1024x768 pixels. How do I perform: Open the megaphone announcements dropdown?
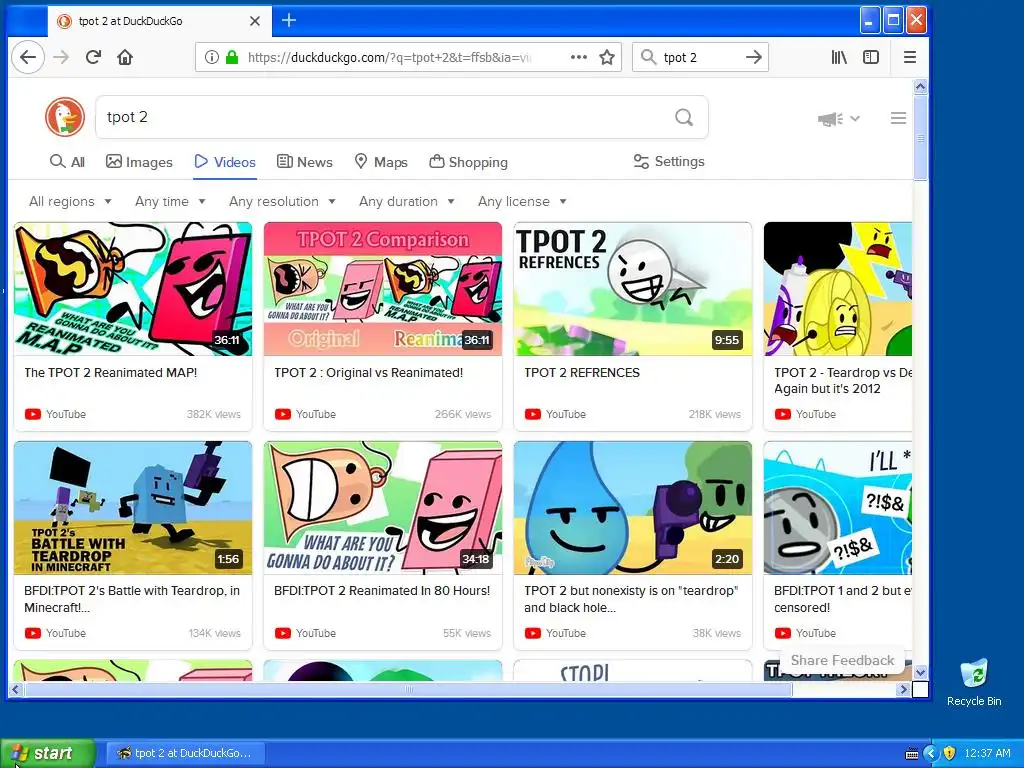click(839, 118)
